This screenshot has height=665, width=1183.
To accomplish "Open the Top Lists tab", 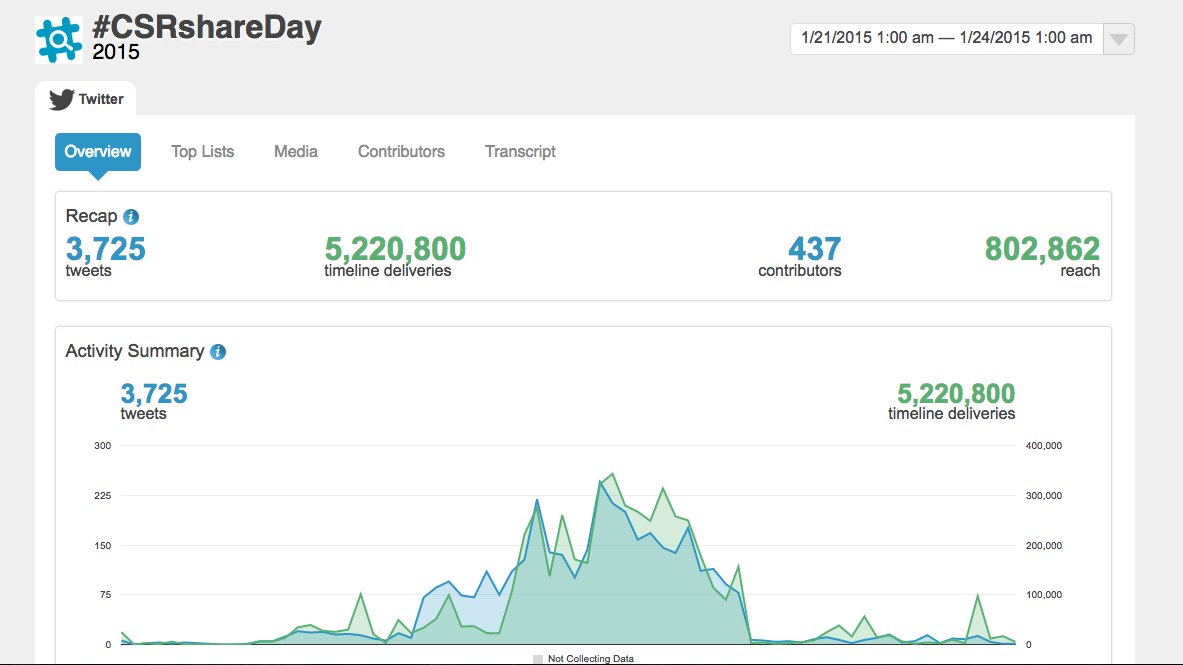I will (x=202, y=152).
